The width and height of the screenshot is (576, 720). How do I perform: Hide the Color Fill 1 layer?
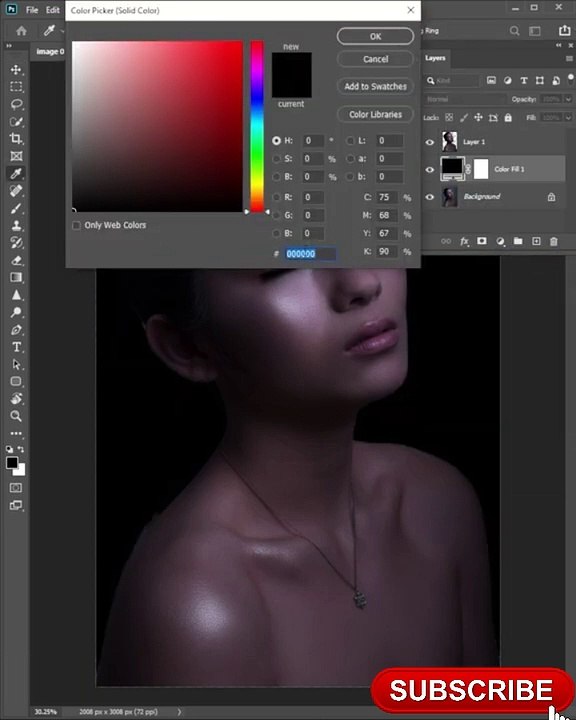(429, 169)
